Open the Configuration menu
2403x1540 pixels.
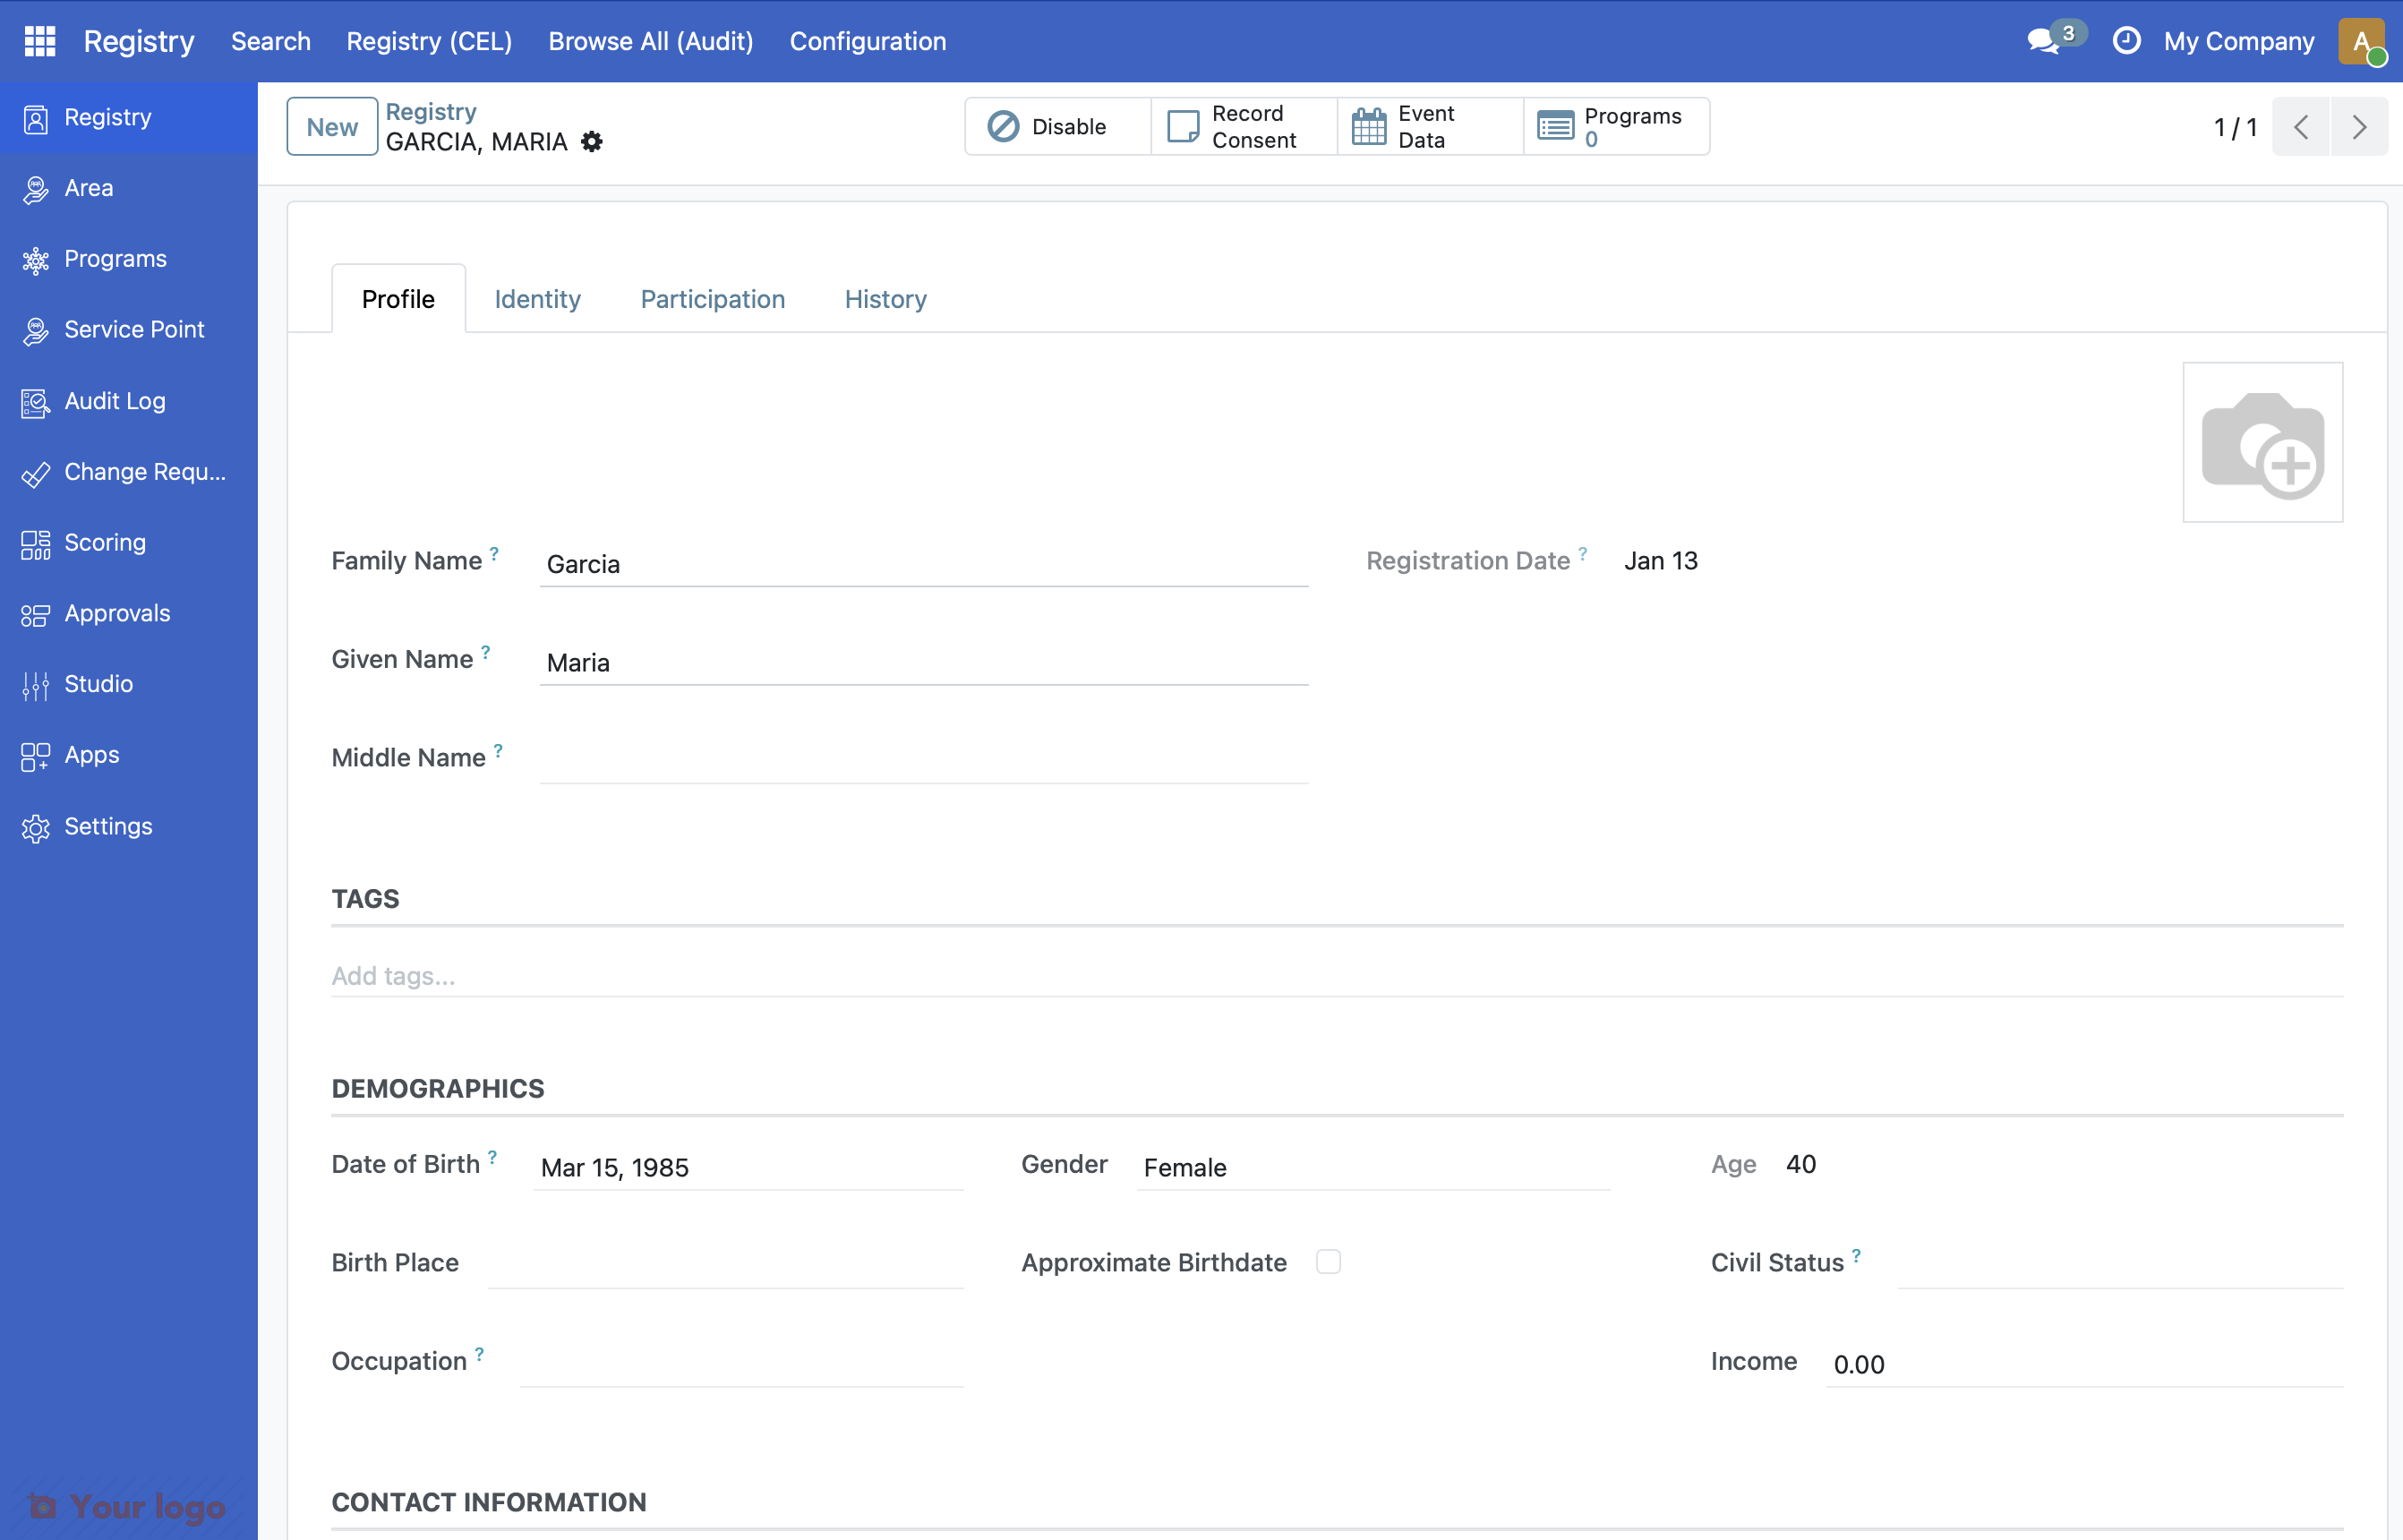click(x=867, y=41)
